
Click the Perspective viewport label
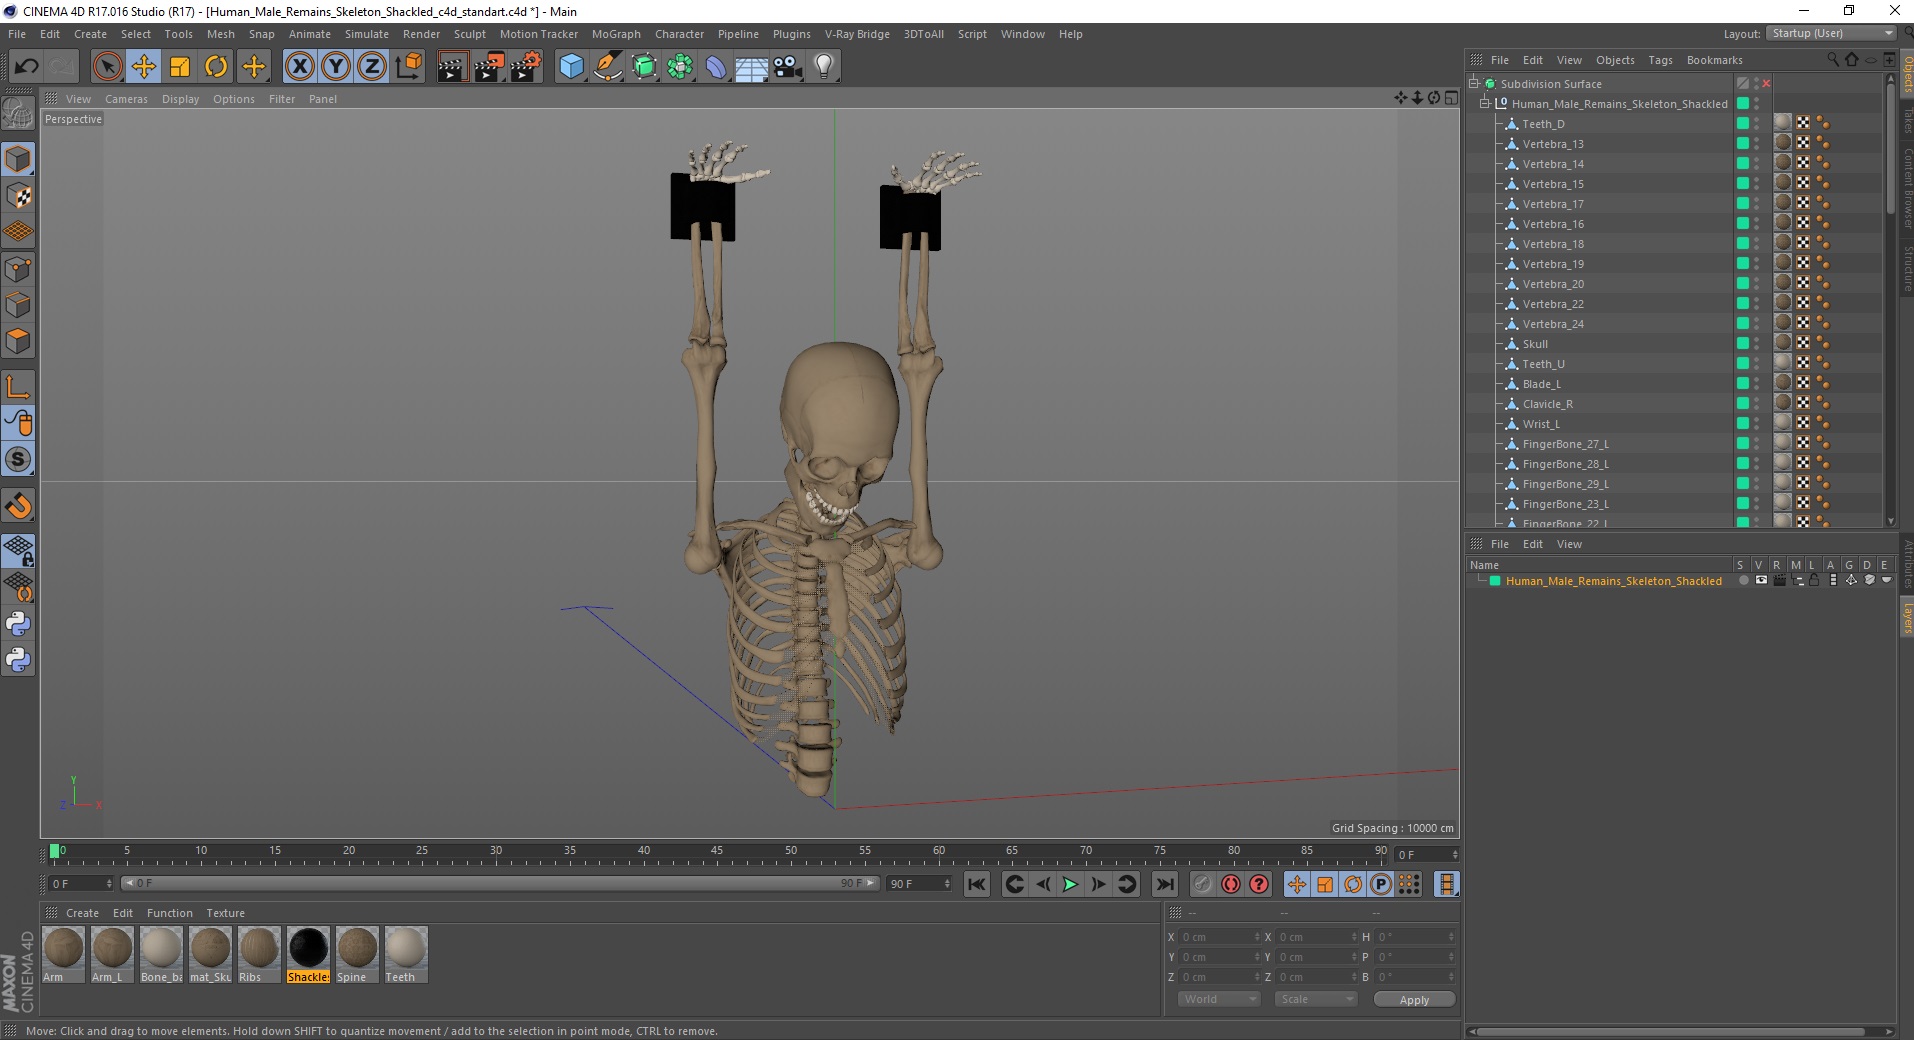point(73,119)
